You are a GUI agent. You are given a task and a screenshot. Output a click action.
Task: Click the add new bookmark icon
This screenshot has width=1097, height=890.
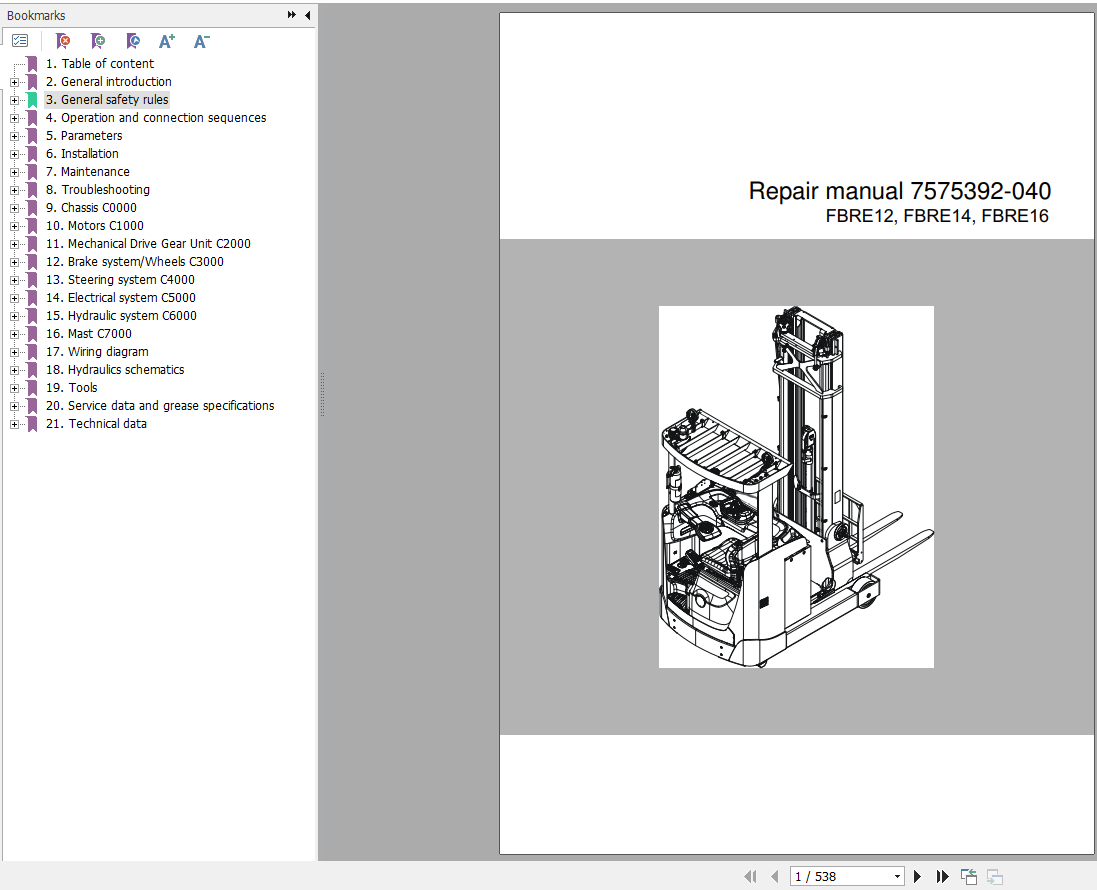tap(98, 41)
